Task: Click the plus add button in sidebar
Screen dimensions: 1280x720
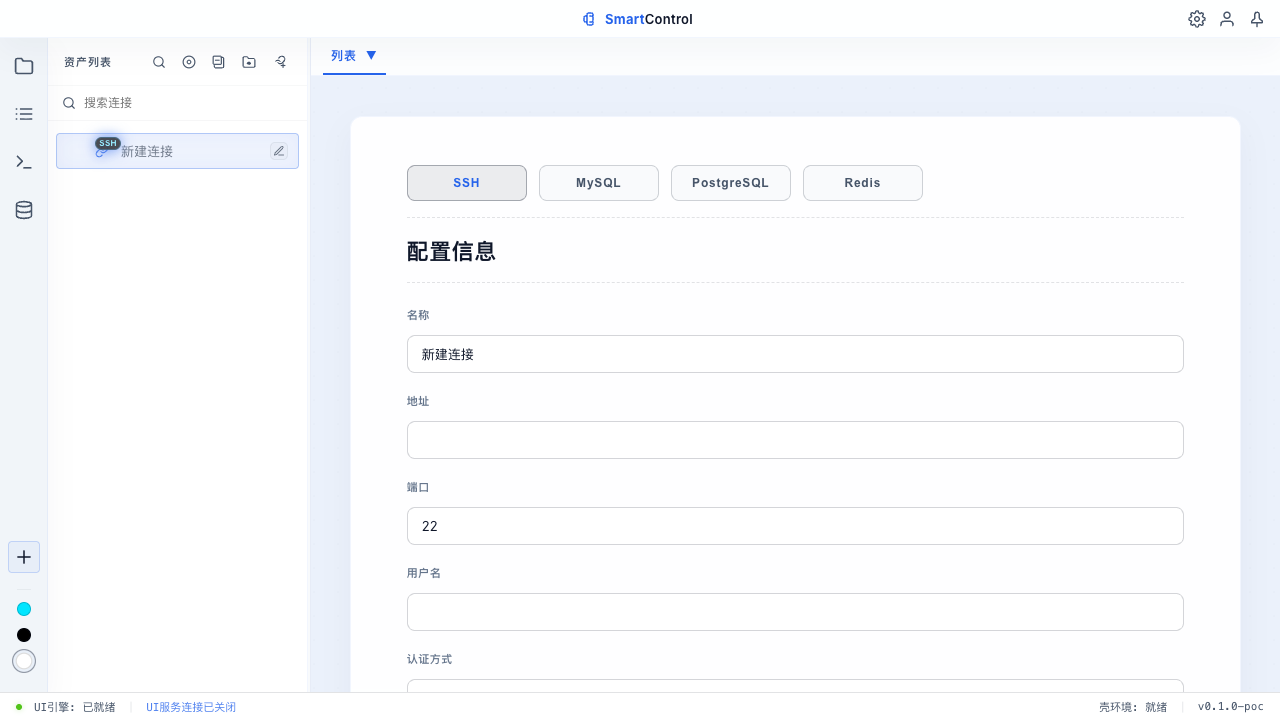Action: tap(24, 557)
